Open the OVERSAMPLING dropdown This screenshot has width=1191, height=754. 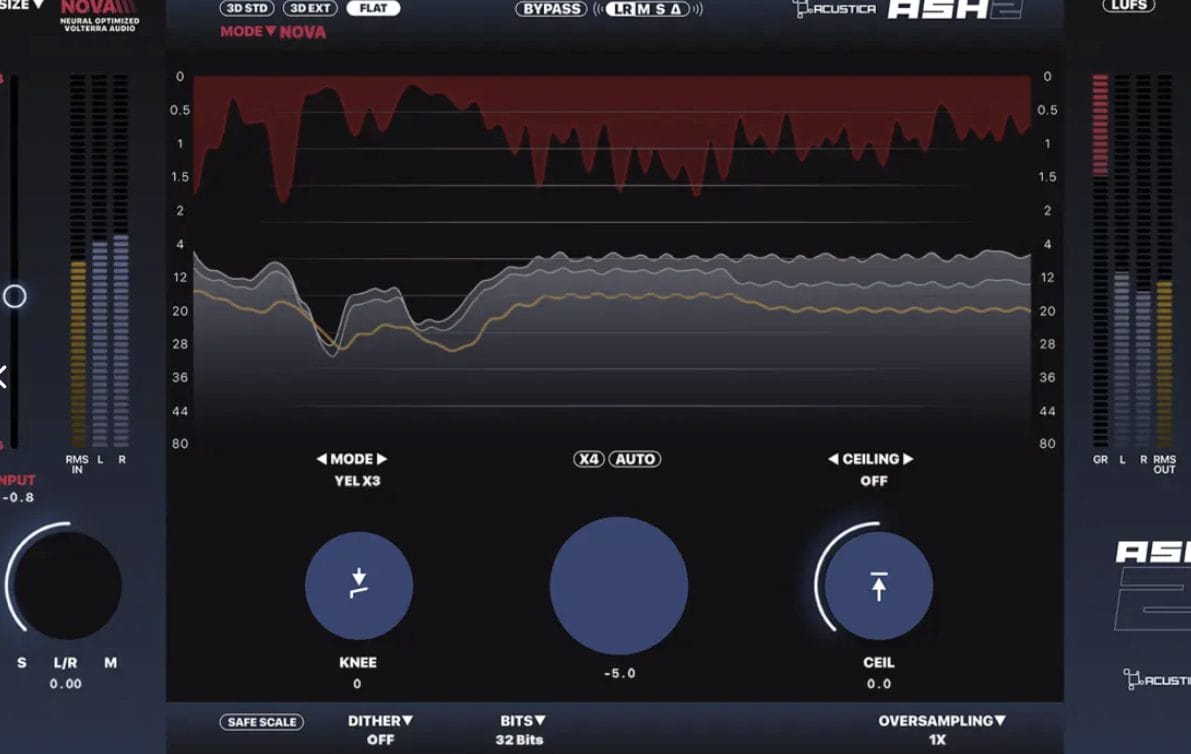point(942,721)
